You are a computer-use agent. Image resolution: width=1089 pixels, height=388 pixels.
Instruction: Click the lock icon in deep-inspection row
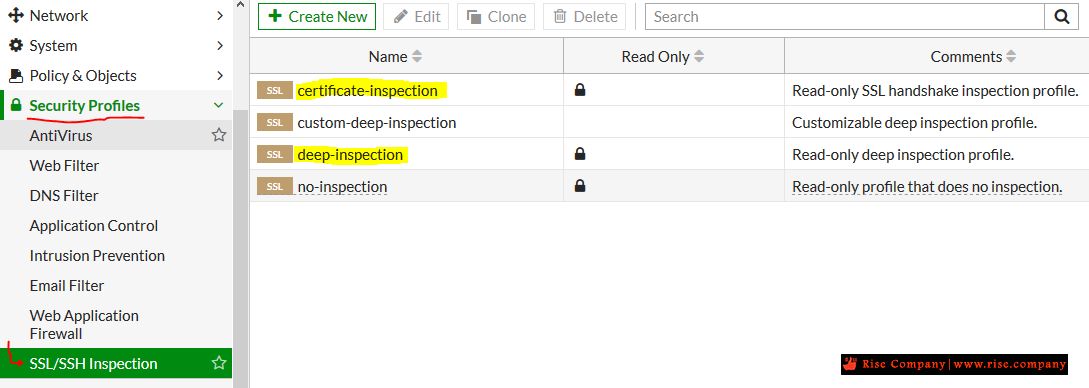tap(580, 154)
